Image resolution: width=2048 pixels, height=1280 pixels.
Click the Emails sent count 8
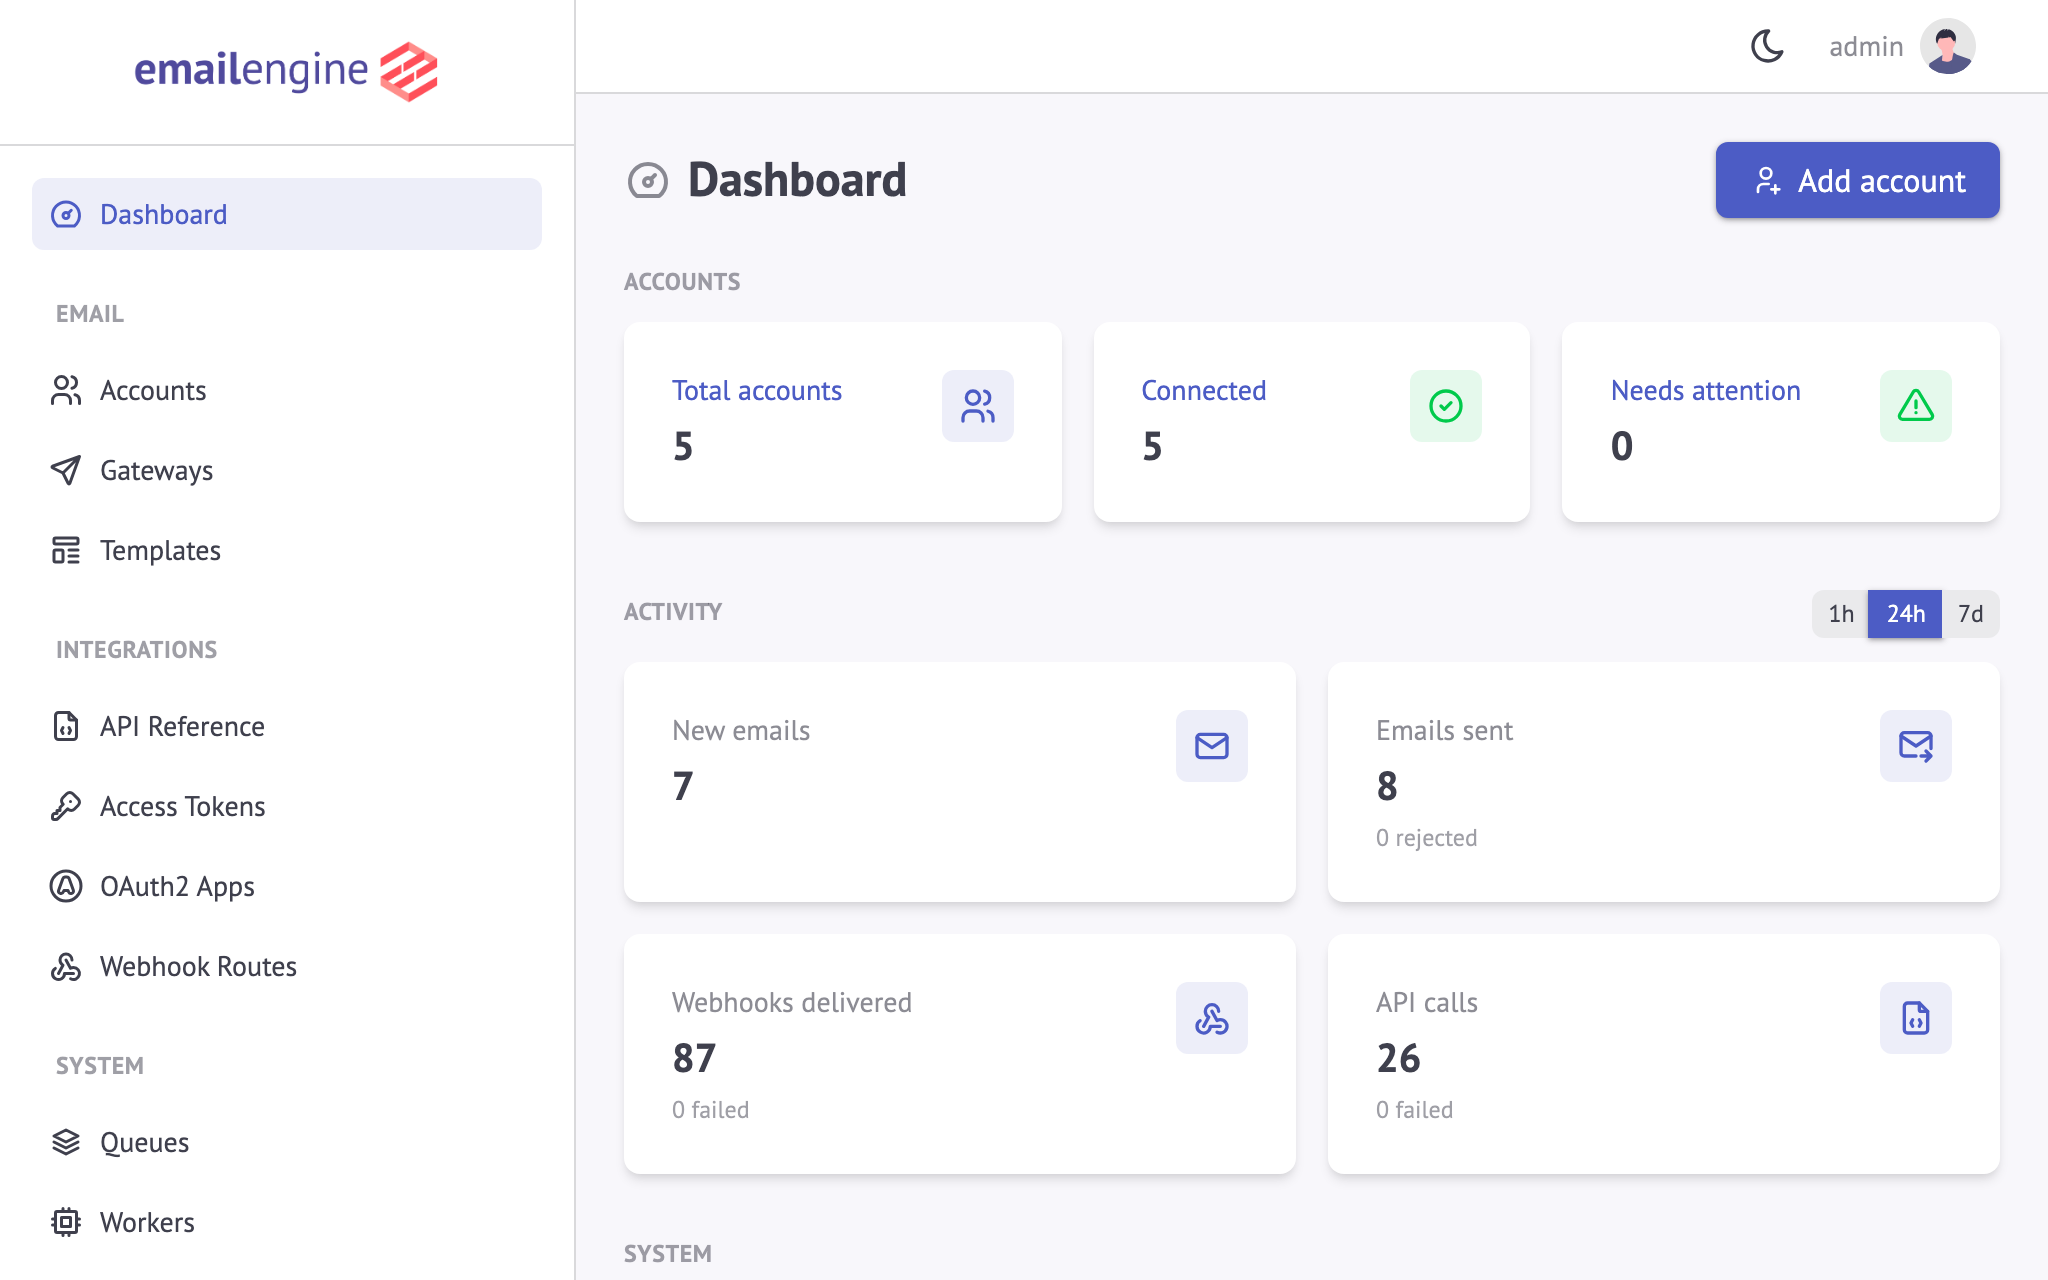click(x=1387, y=786)
